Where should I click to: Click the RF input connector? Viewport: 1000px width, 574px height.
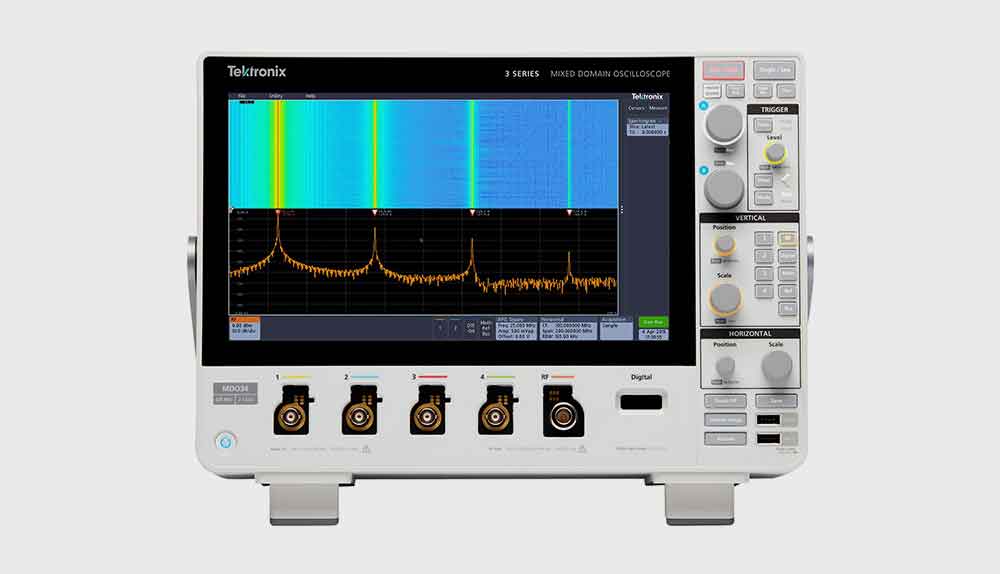563,418
